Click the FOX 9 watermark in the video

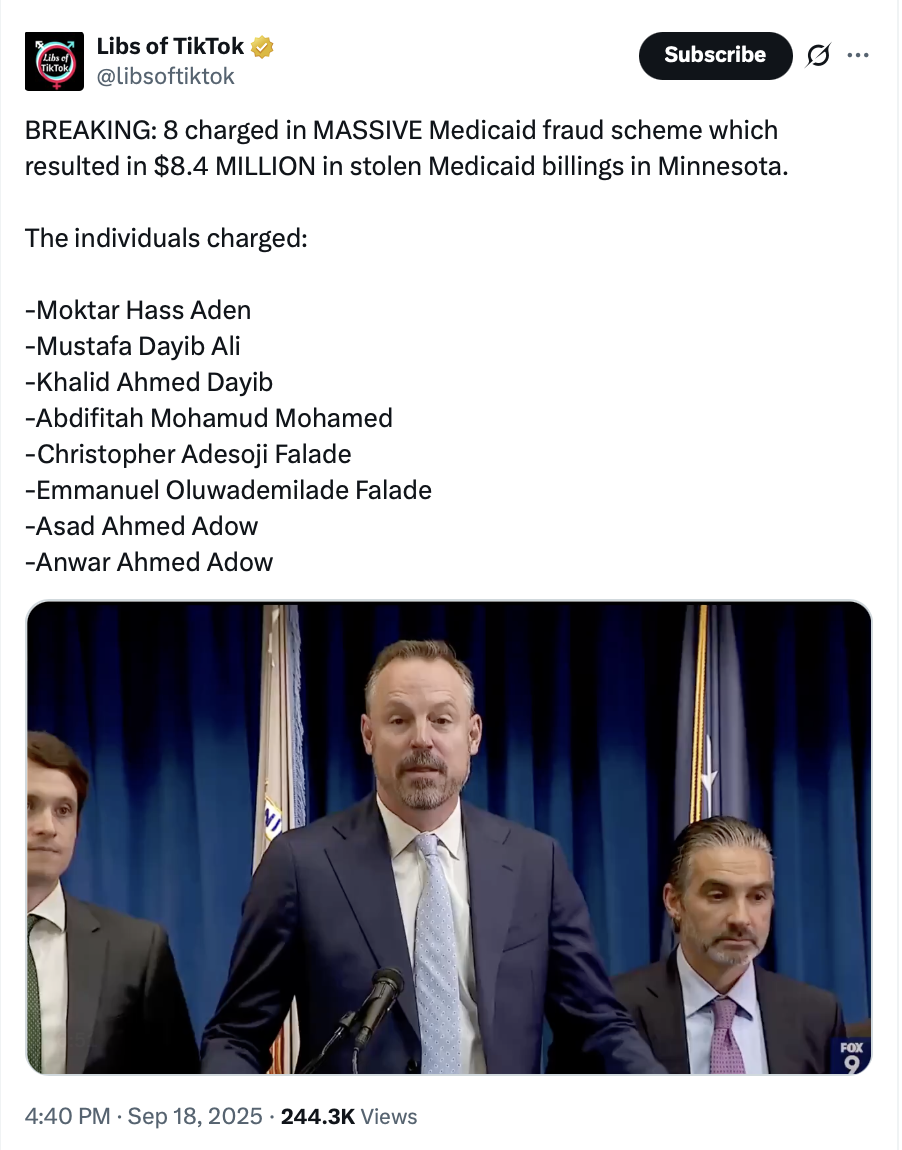[850, 1056]
